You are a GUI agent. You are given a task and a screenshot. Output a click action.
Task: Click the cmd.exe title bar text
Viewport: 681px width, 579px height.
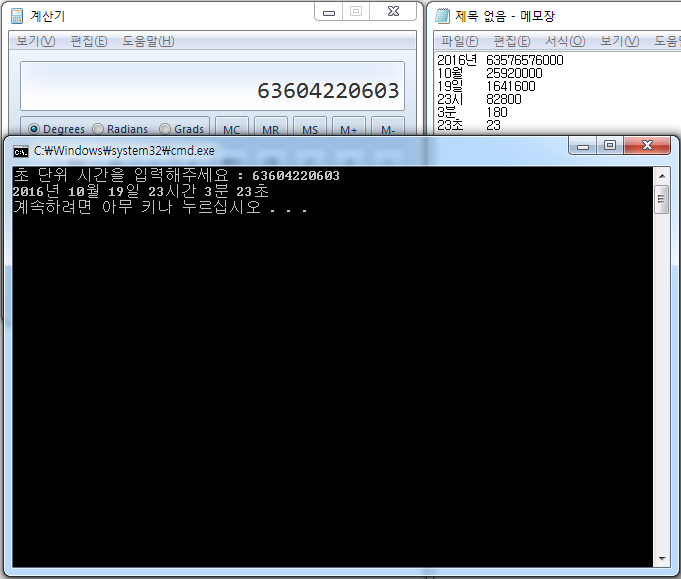124,151
